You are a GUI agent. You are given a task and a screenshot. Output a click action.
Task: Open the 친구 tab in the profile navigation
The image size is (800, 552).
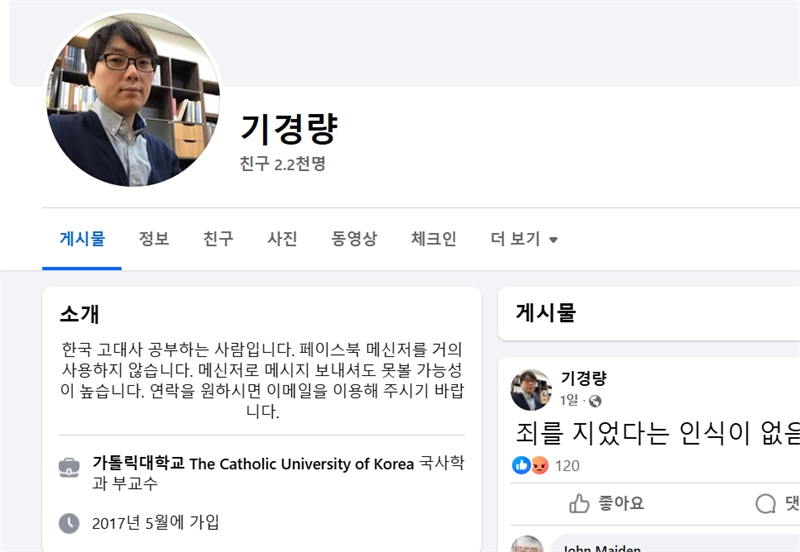218,239
